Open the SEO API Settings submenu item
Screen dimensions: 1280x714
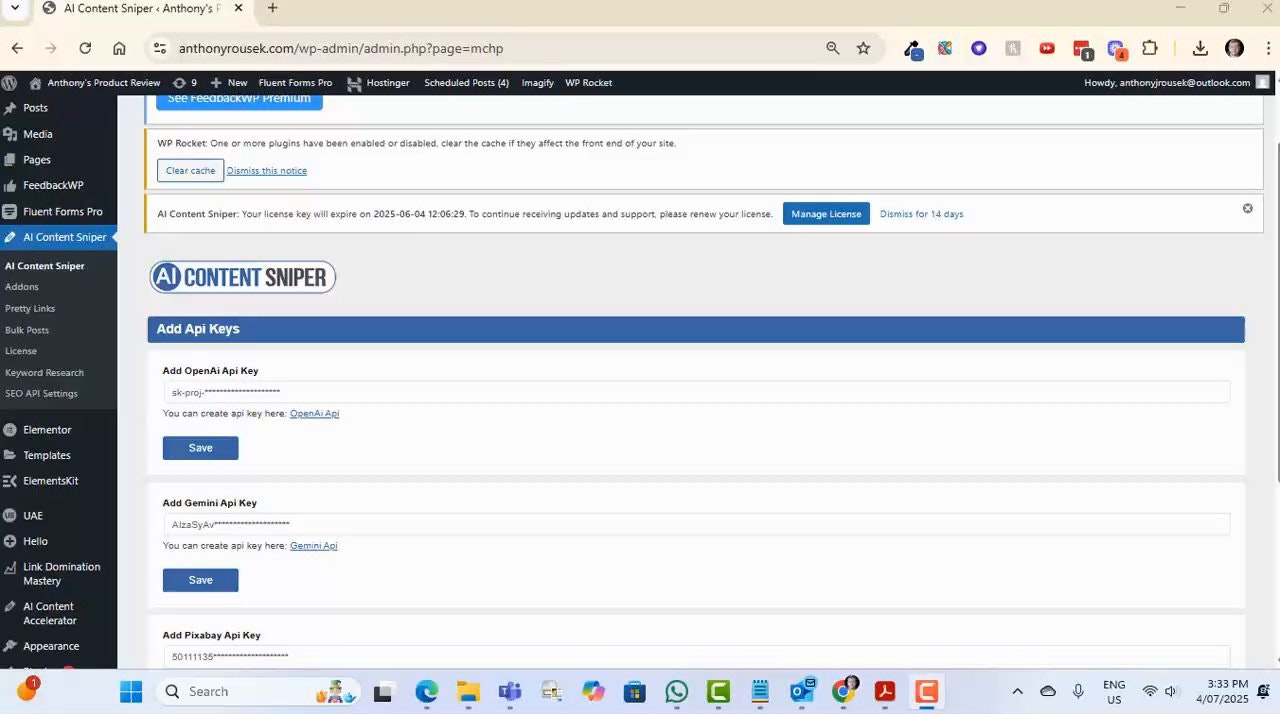point(41,394)
